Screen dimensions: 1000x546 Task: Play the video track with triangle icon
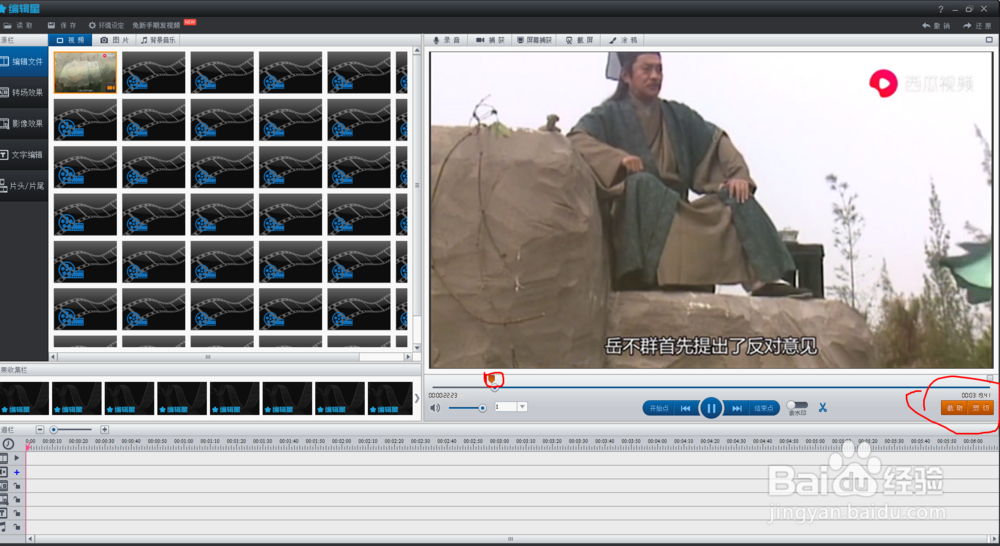[x=17, y=458]
